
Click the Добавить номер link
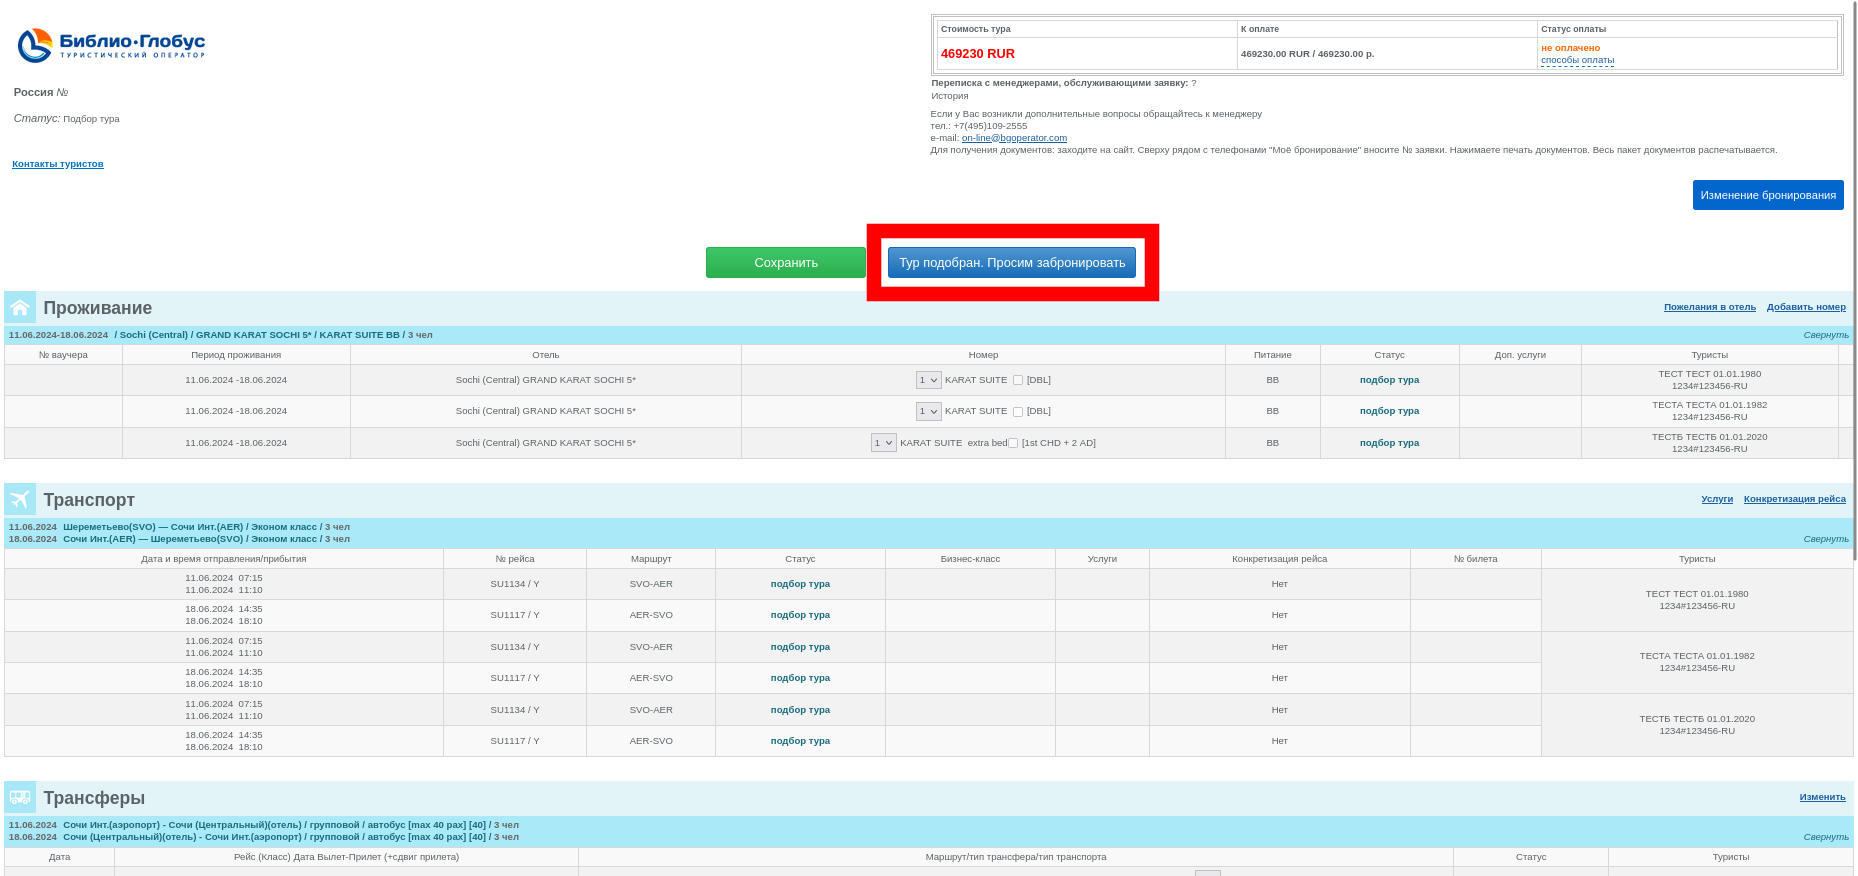tap(1805, 307)
